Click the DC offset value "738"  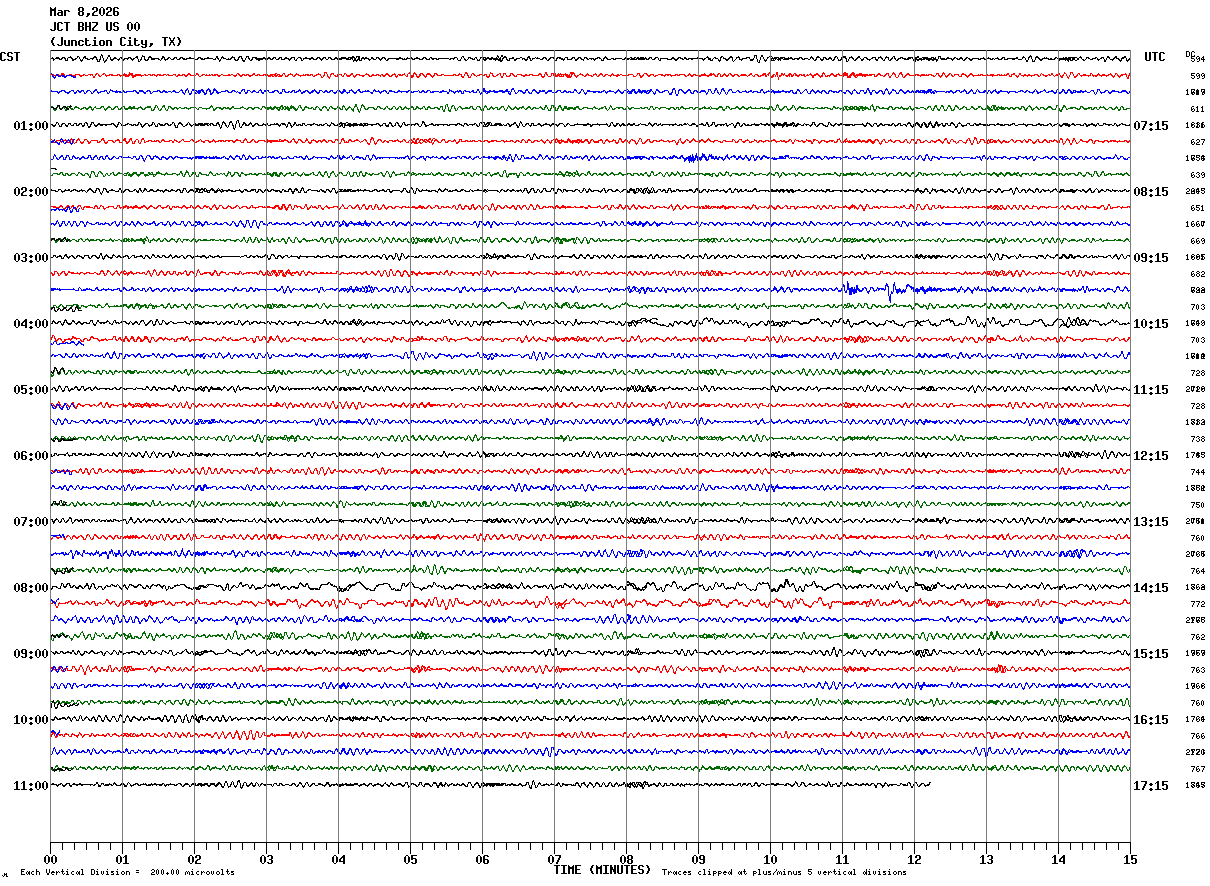coord(1197,439)
